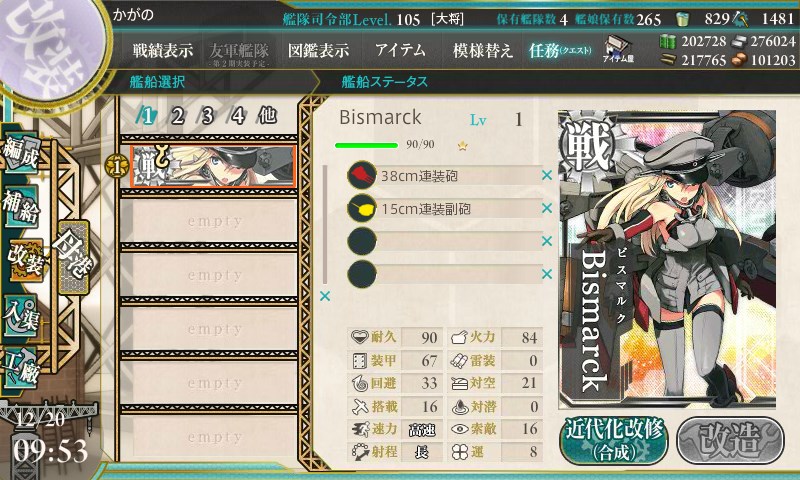The height and width of the screenshot is (480, 800).
Task: Open 任務 (クエスト) quest menu
Action: 560,50
